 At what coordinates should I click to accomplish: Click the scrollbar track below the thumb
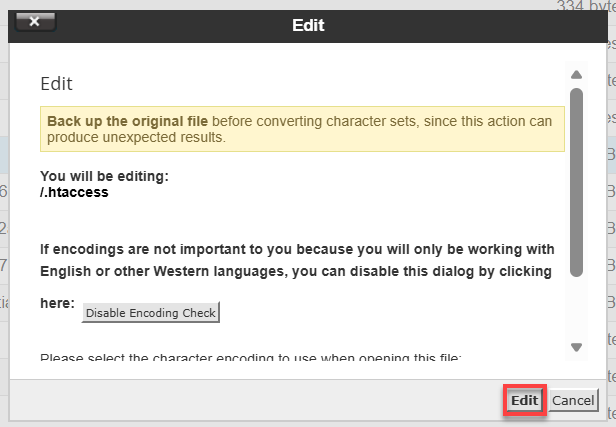click(x=576, y=310)
